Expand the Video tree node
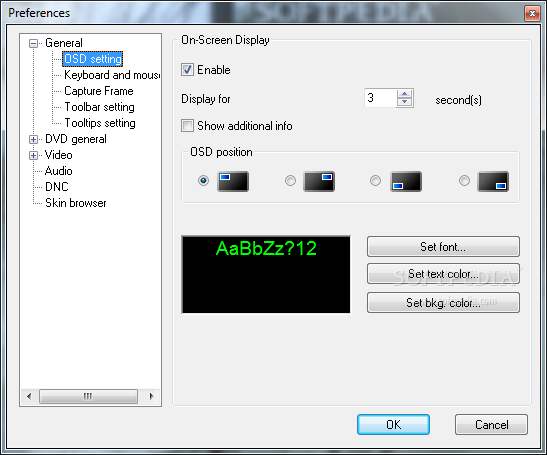This screenshot has width=547, height=455. (33, 155)
